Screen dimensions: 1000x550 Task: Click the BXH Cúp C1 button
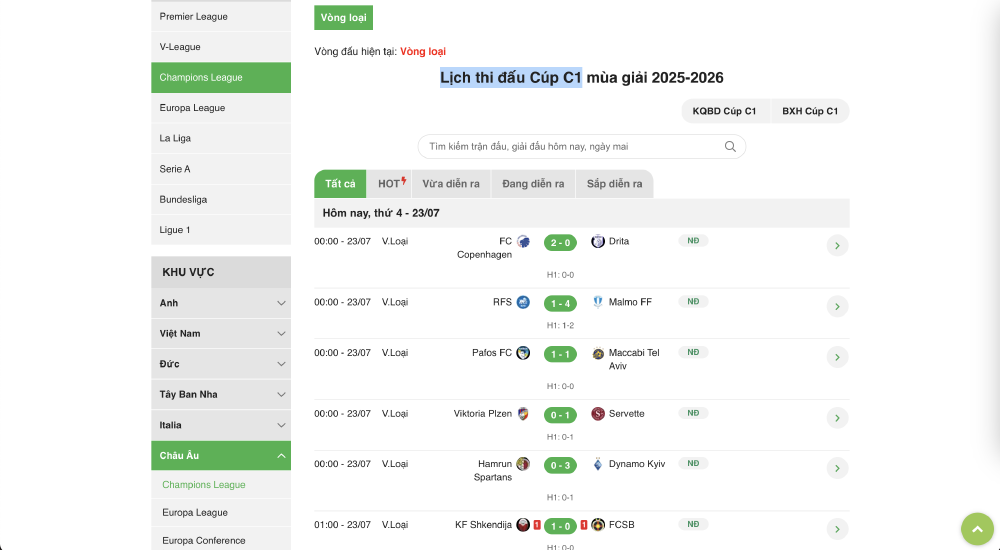pos(810,111)
